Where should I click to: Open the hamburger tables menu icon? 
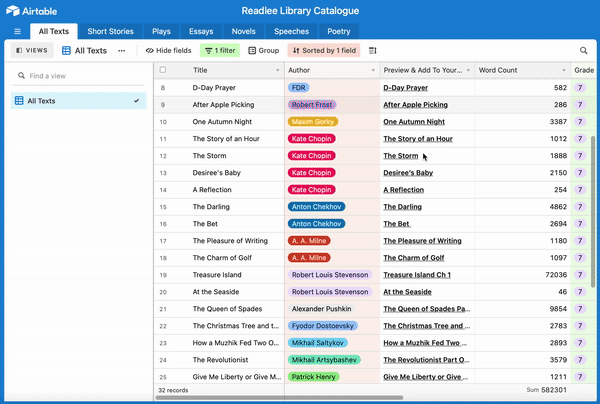pos(17,31)
